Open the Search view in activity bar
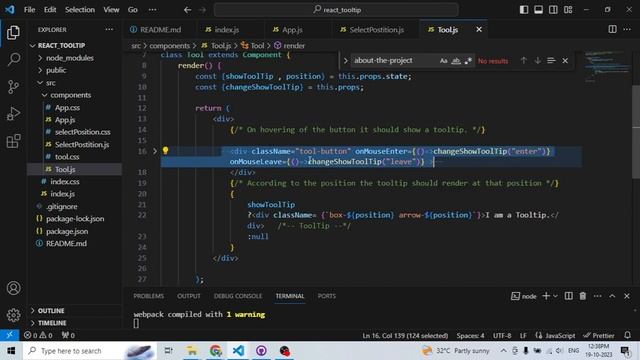The height and width of the screenshot is (360, 640). 13,60
